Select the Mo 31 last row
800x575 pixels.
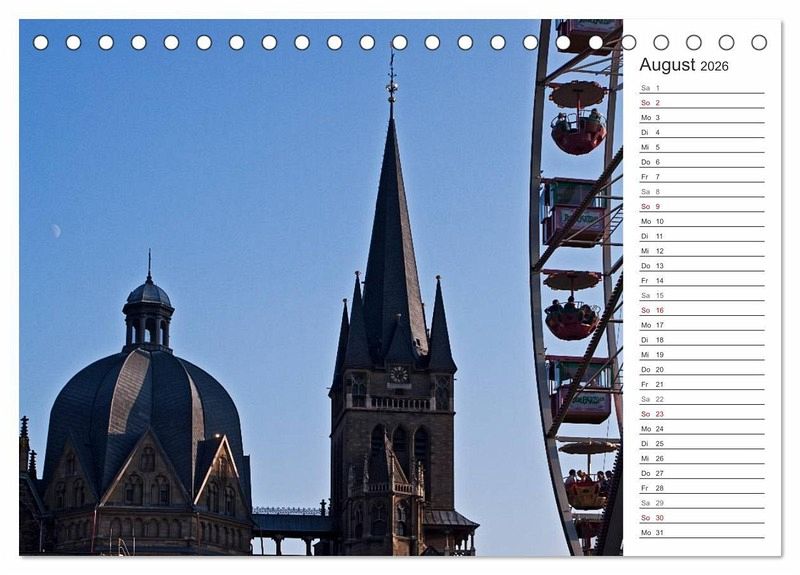[x=701, y=532]
